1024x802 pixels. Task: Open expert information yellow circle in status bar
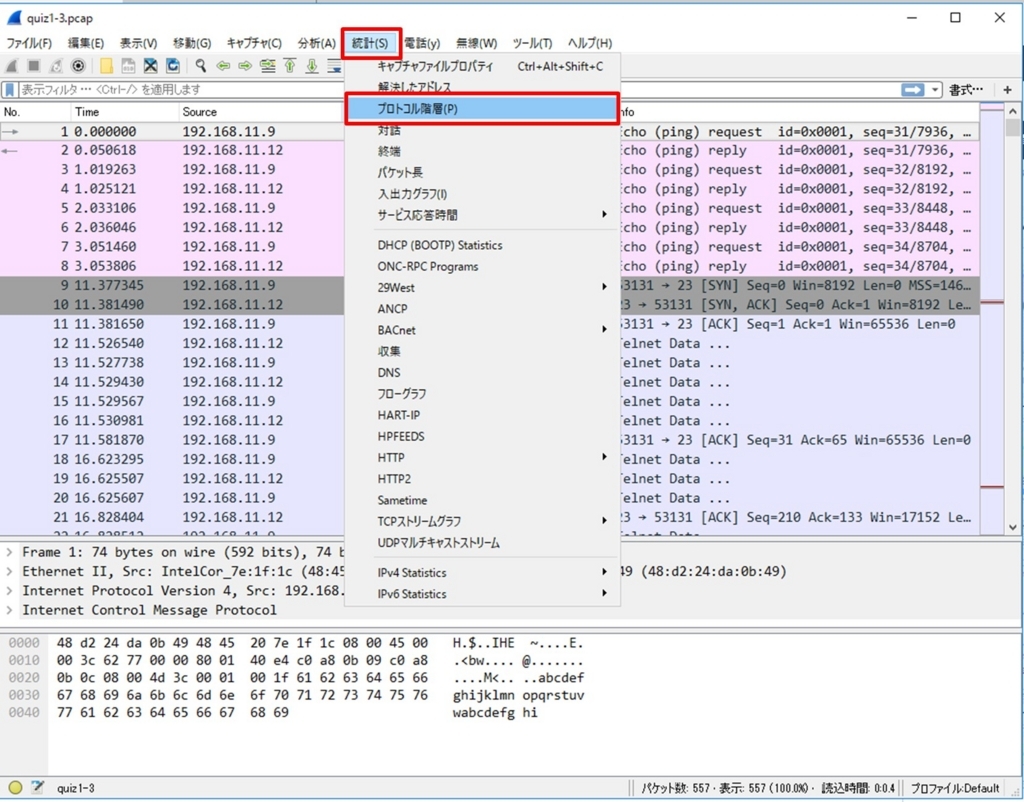pyautogui.click(x=16, y=788)
